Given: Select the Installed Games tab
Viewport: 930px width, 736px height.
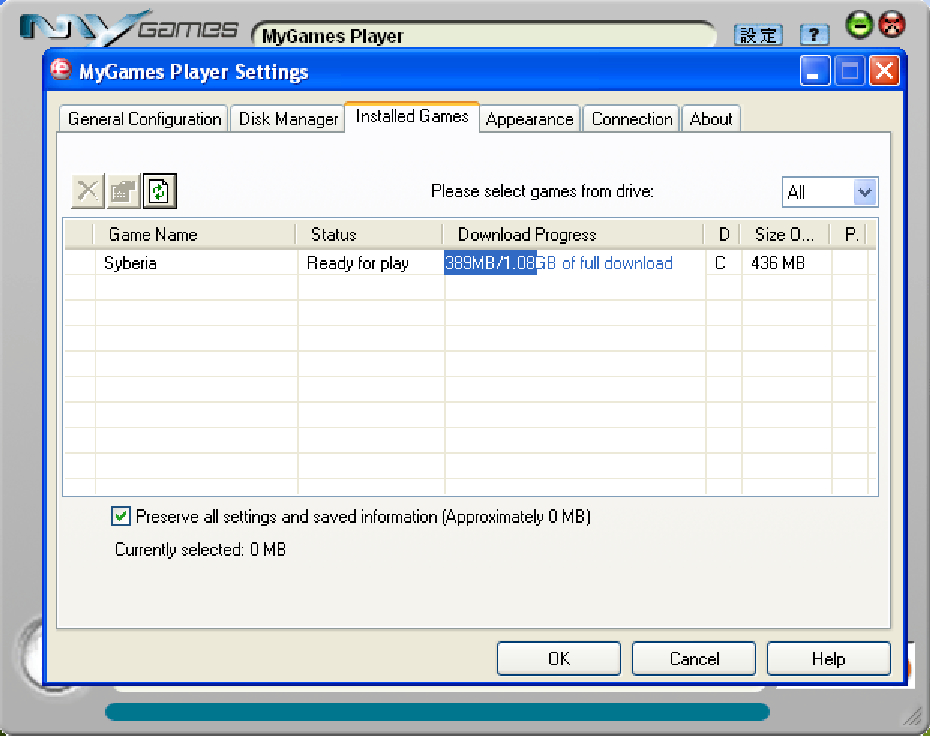Looking at the screenshot, I should click(412, 116).
